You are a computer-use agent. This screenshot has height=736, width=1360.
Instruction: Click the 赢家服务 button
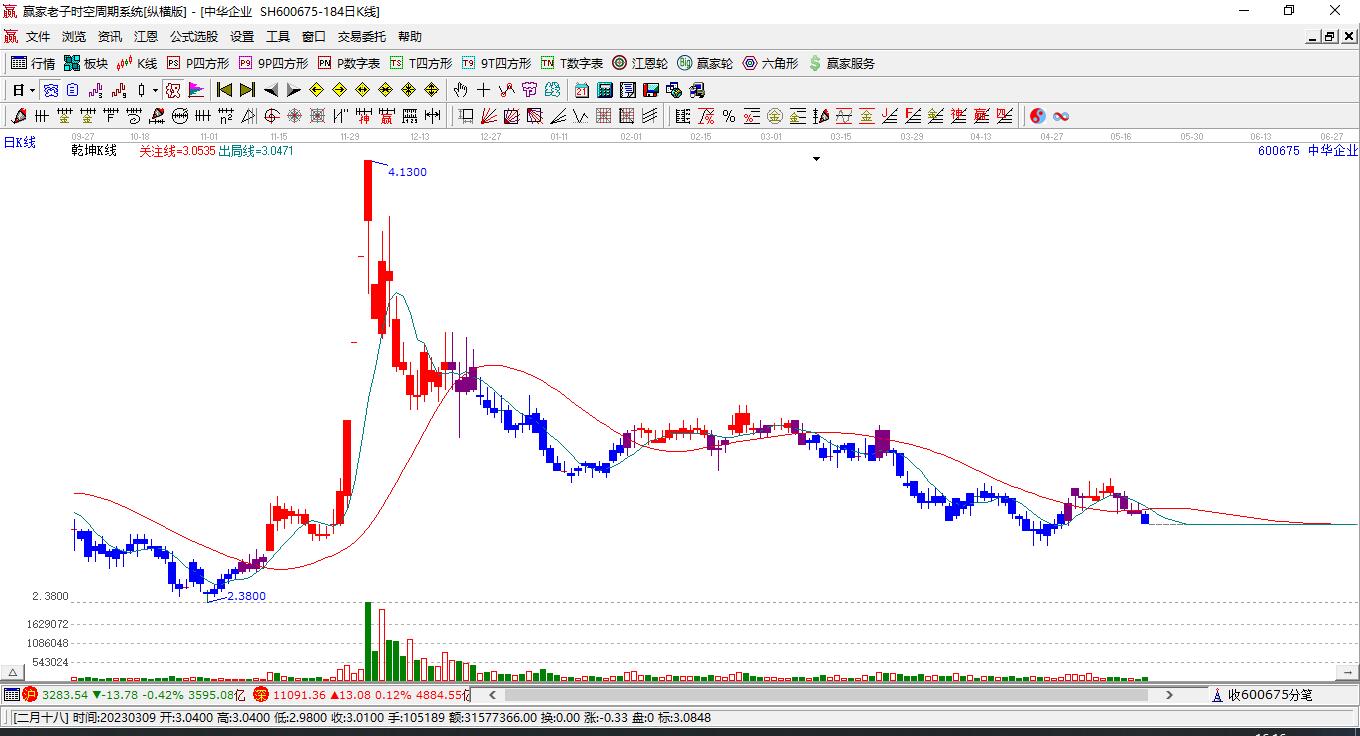coord(841,63)
